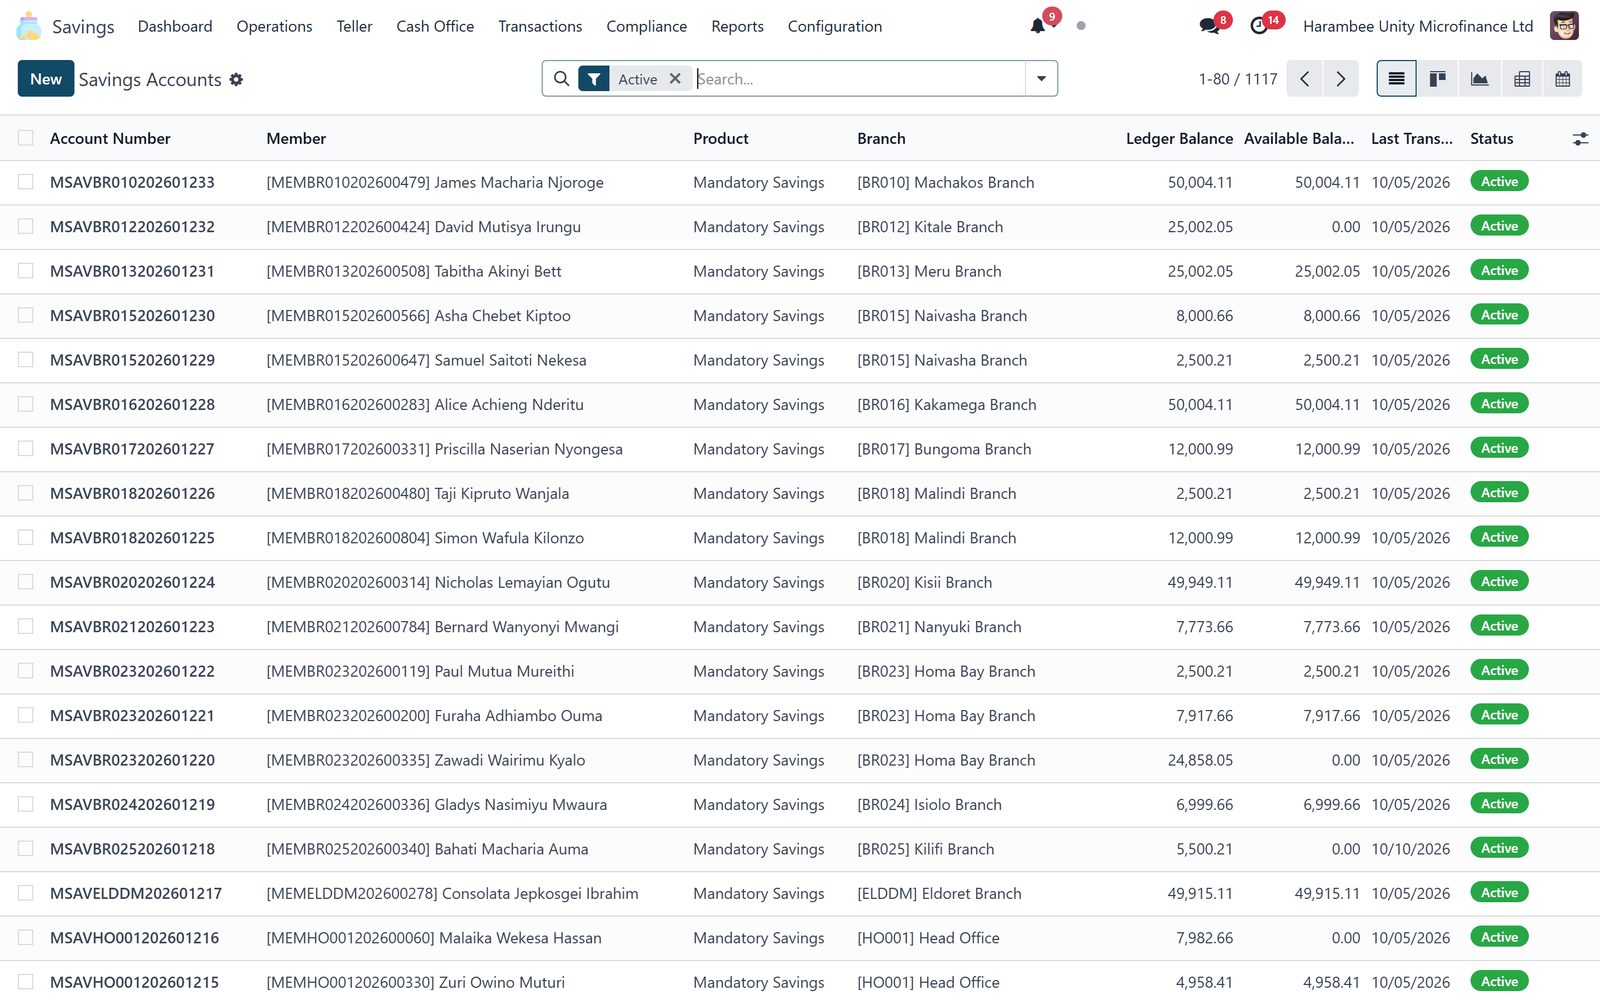Click the company name Harambee Unity Microfinance

[1418, 26]
